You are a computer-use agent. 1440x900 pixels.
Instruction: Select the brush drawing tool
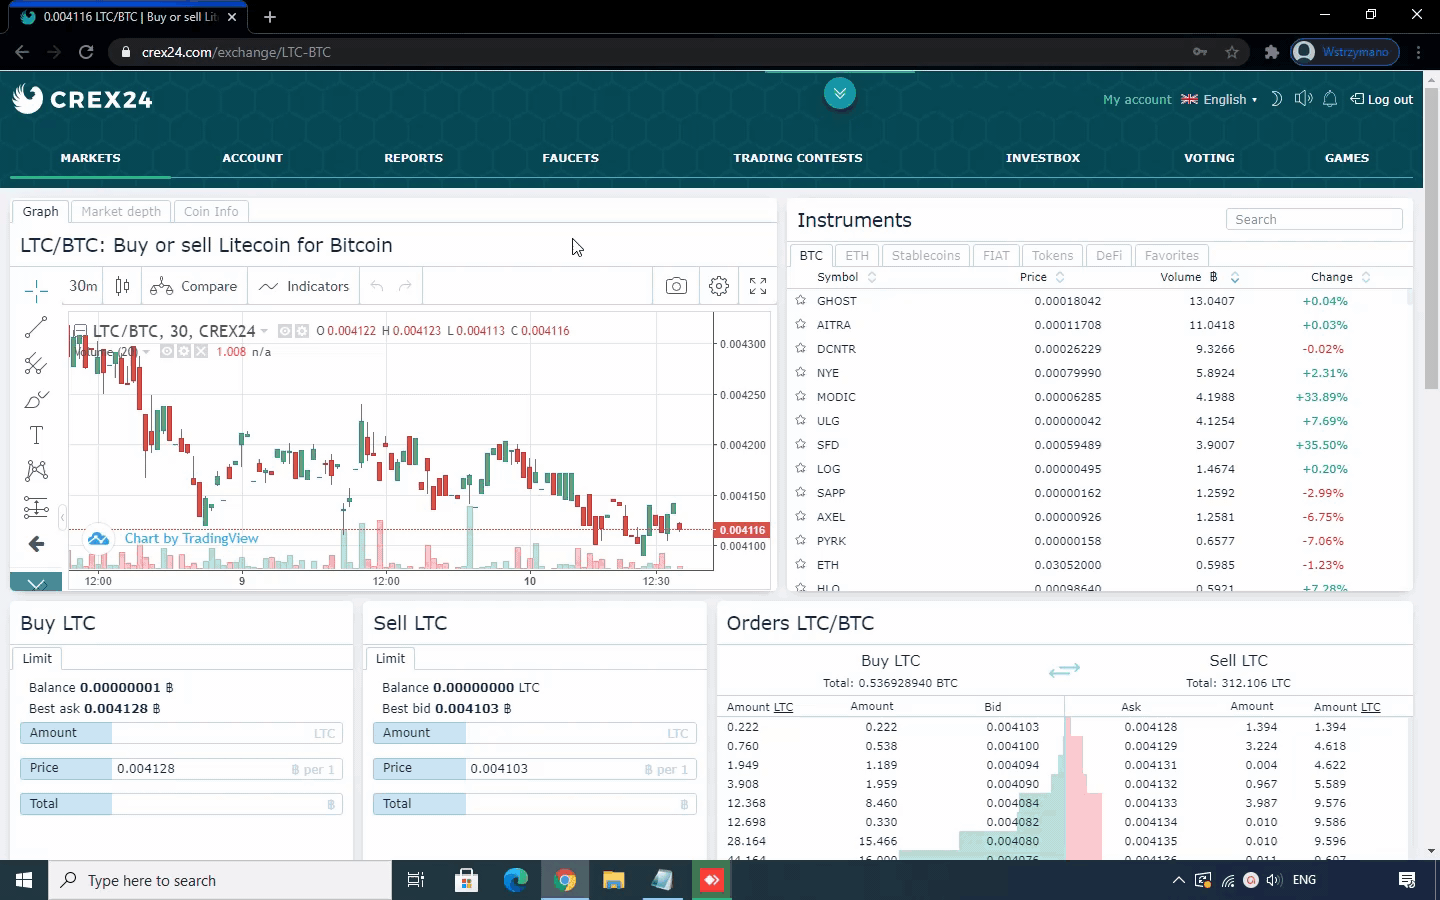(36, 399)
